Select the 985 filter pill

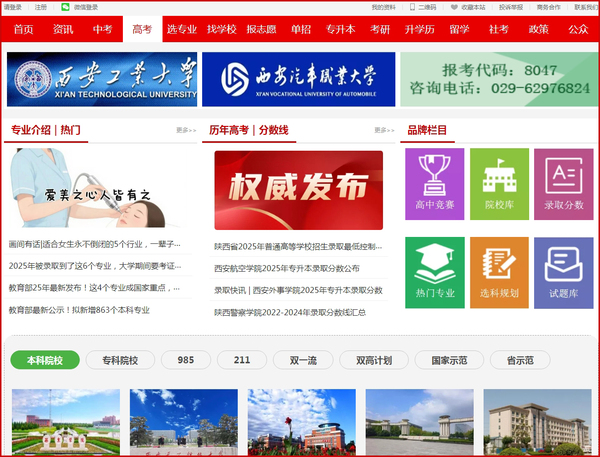(186, 360)
